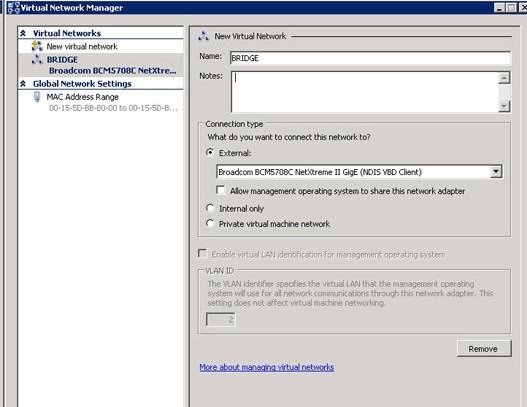Click inside the Notes text area

(x=364, y=92)
